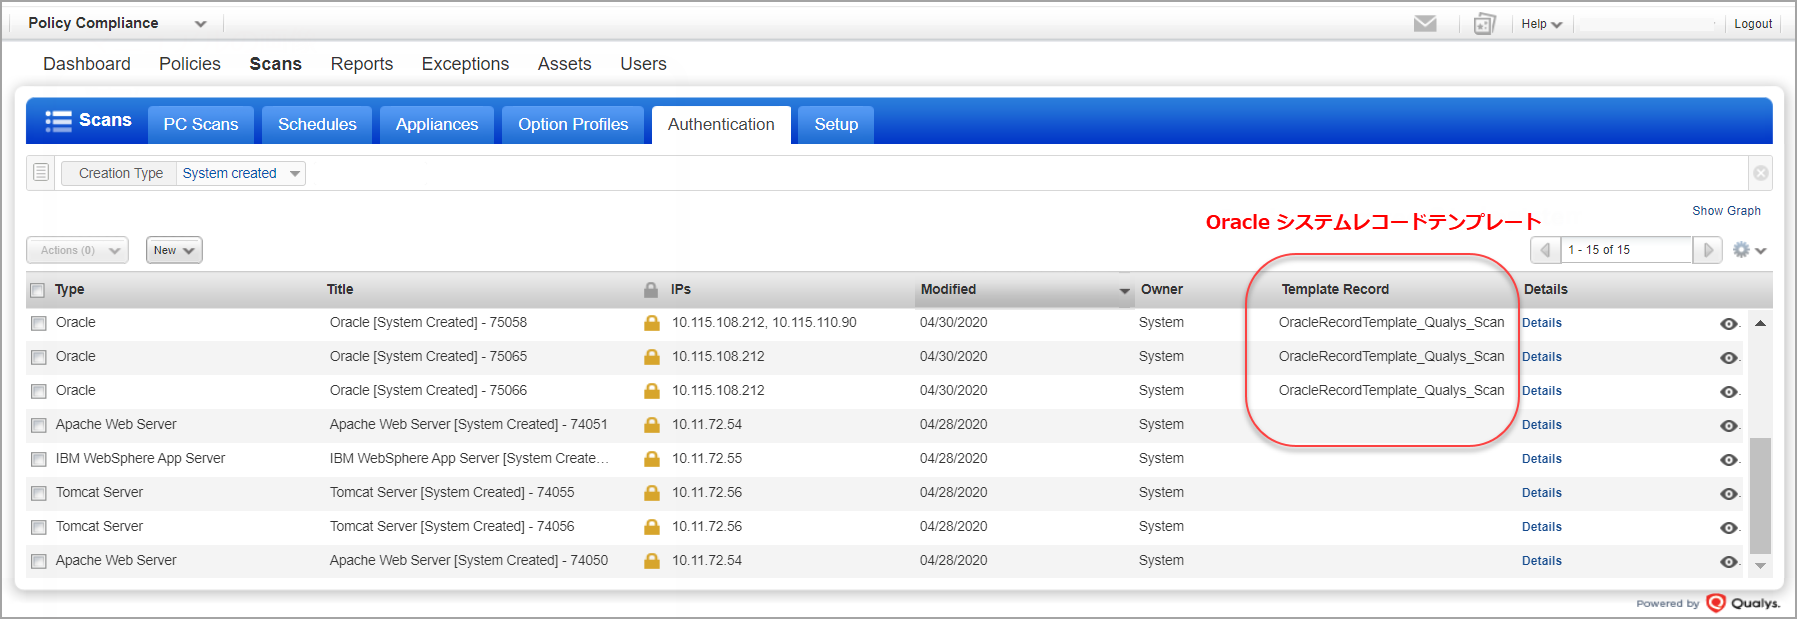Check the Tomcat Server 74056 checkbox
1797x619 pixels.
pyautogui.click(x=38, y=527)
